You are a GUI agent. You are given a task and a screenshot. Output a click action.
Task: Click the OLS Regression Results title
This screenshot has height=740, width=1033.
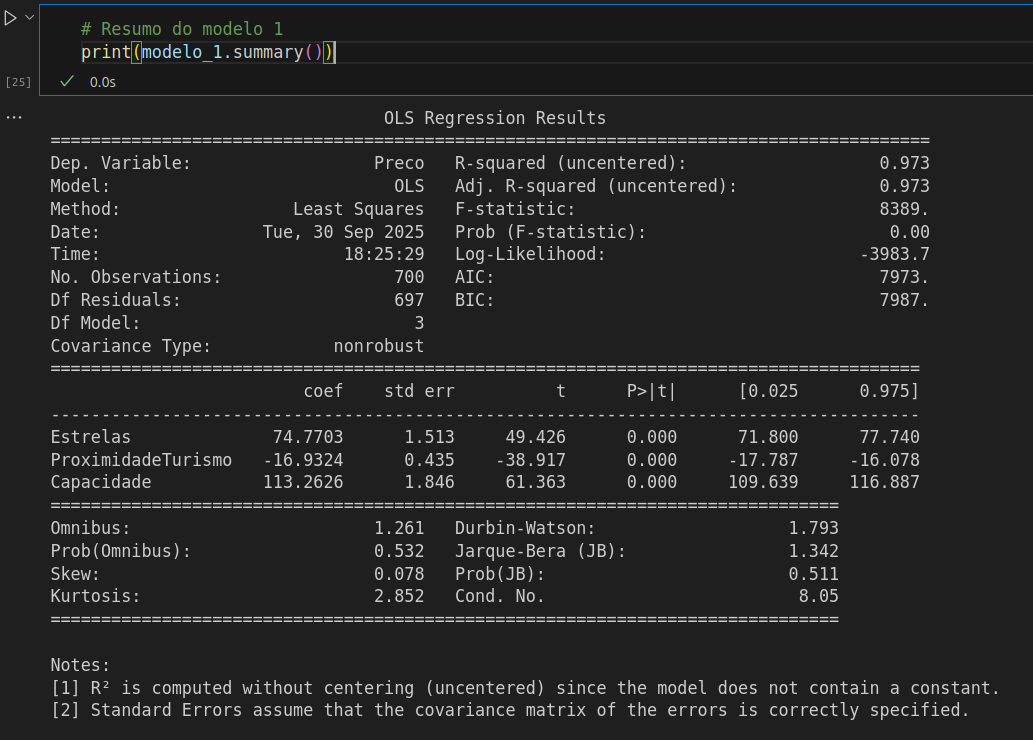494,118
